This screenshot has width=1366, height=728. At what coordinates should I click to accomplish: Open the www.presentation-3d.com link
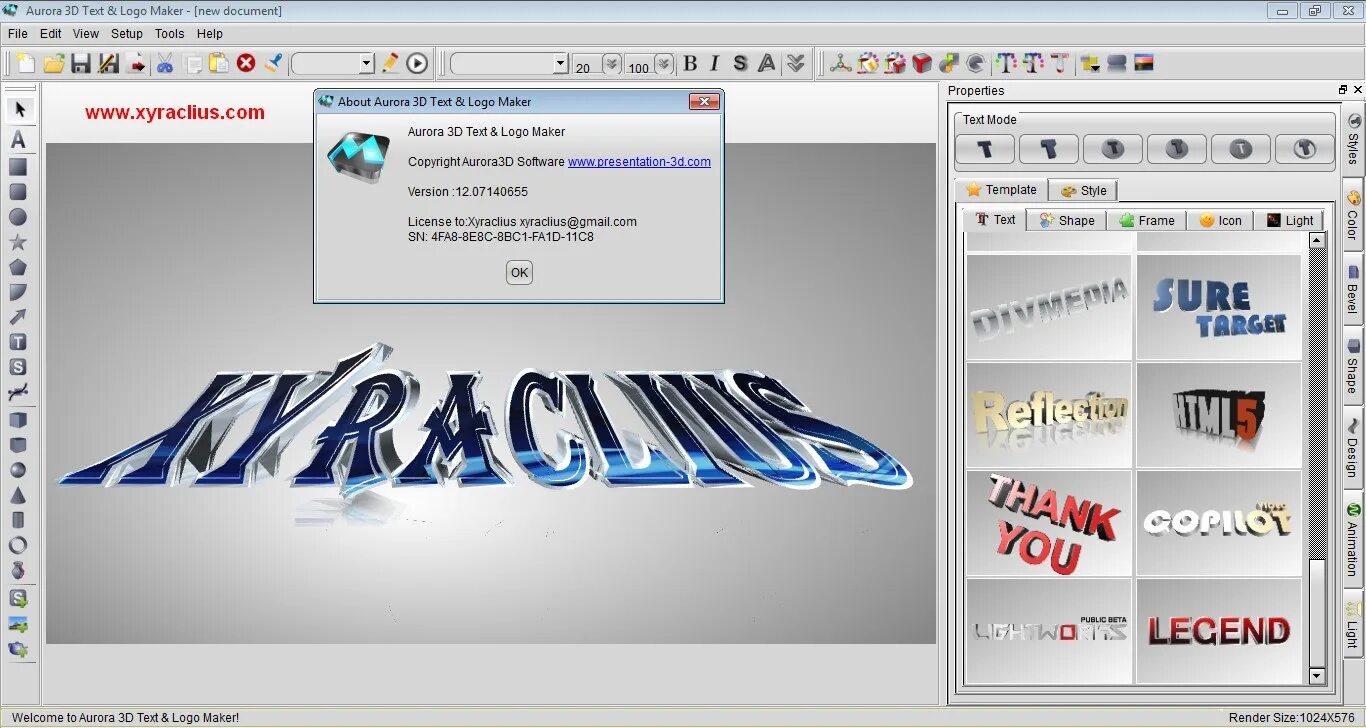tap(639, 161)
